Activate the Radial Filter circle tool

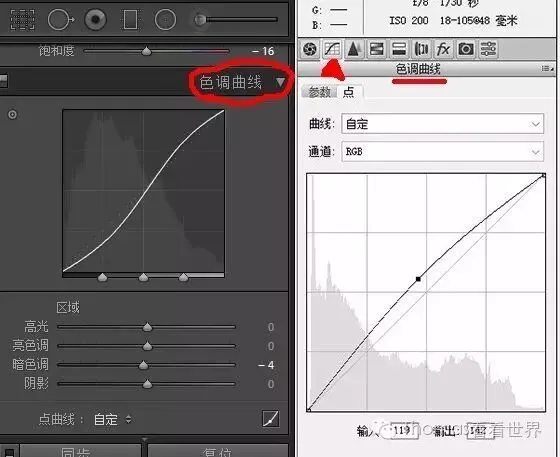[x=165, y=19]
